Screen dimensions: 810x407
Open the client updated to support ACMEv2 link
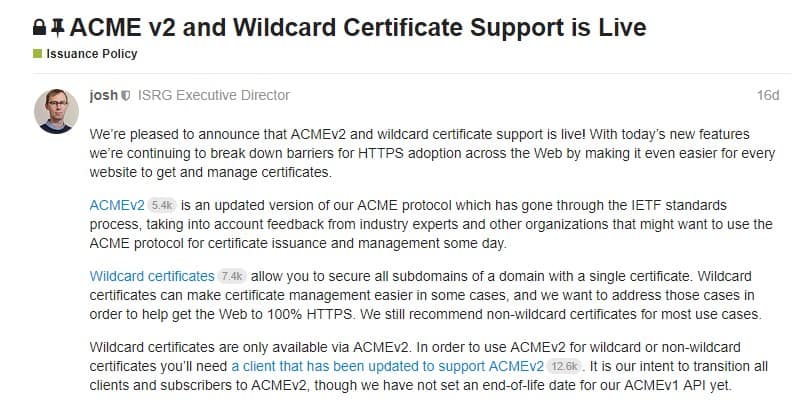point(387,365)
